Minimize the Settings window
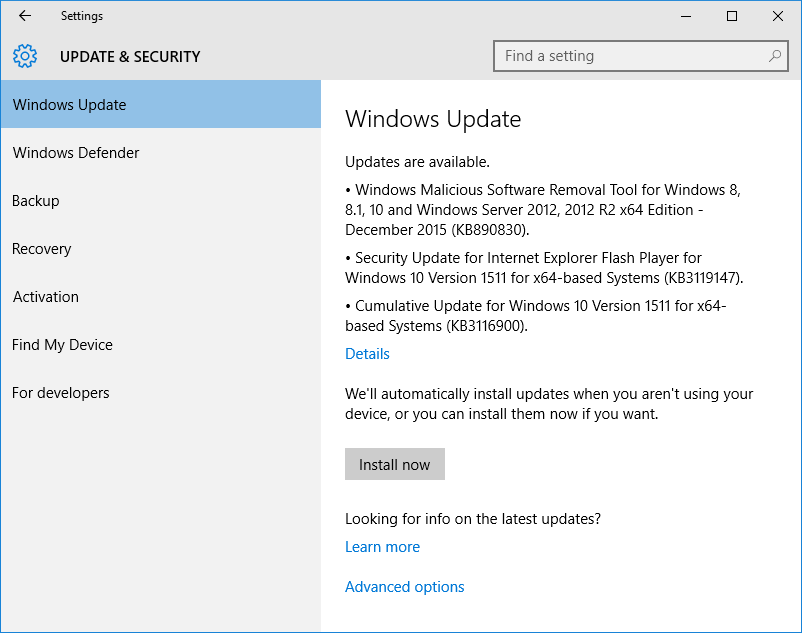Screen dimensions: 802x633 coord(686,16)
